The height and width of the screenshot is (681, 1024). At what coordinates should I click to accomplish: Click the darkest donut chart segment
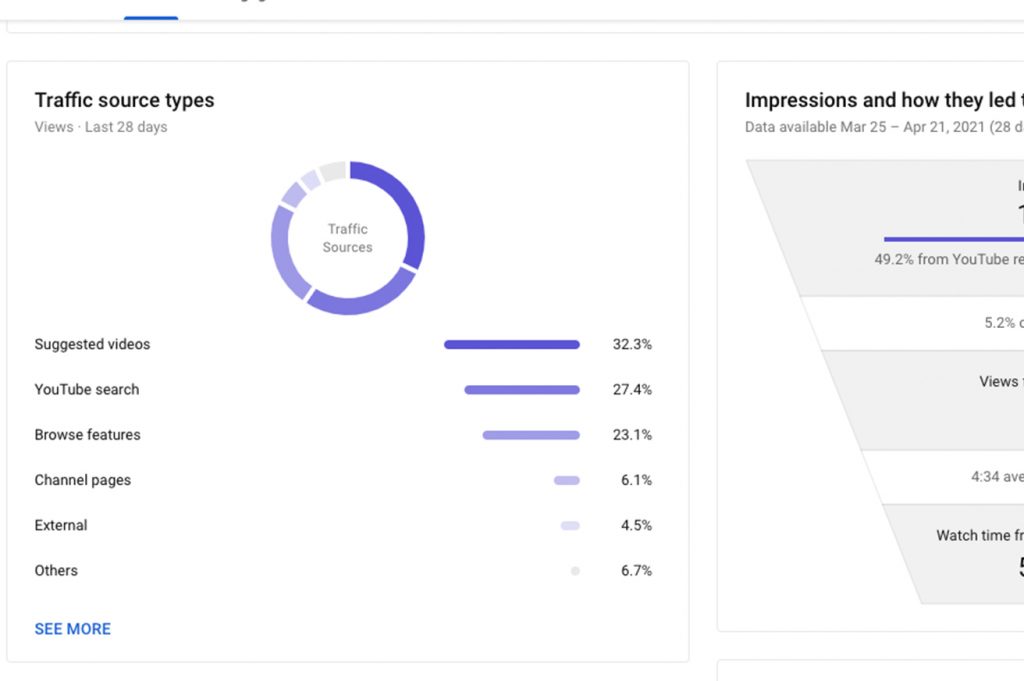(407, 210)
